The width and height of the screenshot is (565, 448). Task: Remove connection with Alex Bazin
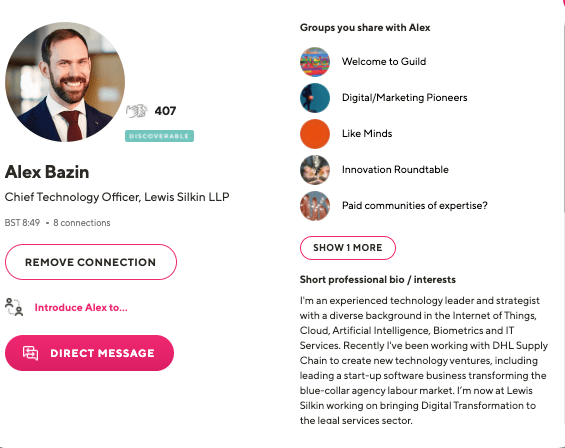[x=91, y=262]
